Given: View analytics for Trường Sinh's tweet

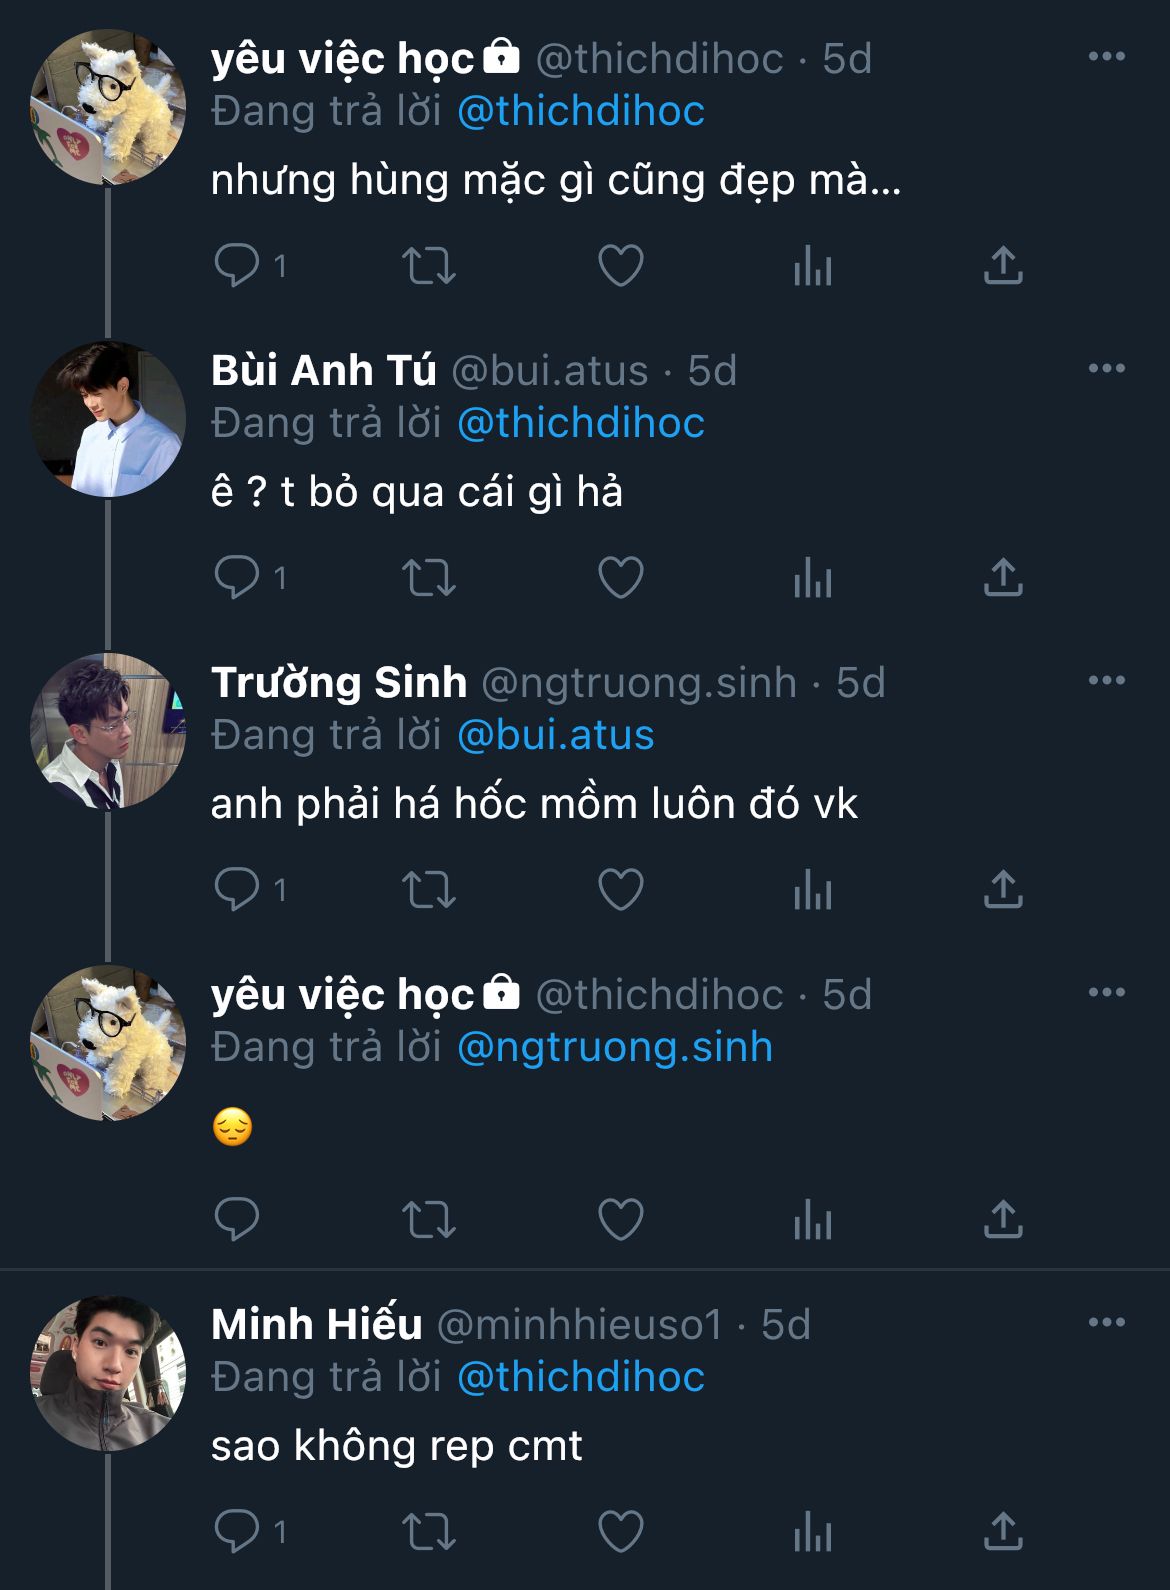Looking at the screenshot, I should 812,890.
